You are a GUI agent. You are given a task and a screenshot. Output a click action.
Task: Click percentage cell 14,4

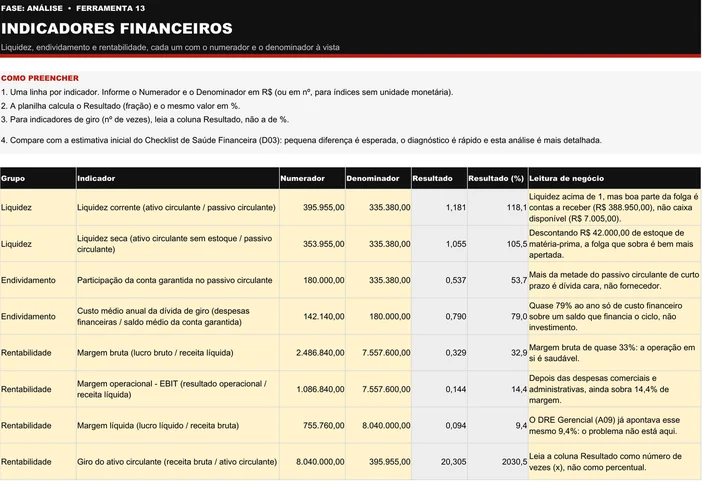pyautogui.click(x=497, y=389)
